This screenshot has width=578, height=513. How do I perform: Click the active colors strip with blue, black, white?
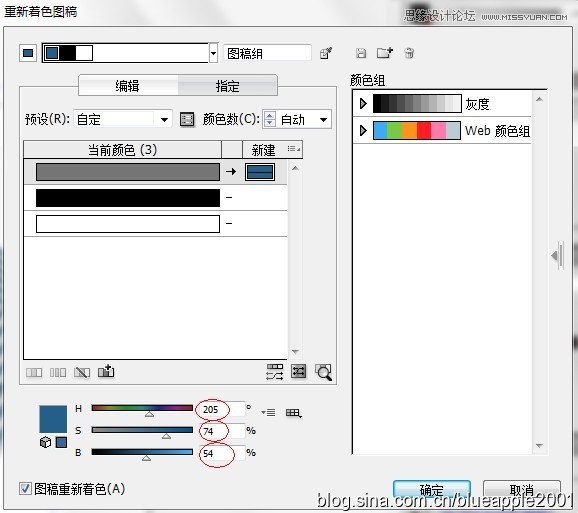click(x=69, y=53)
